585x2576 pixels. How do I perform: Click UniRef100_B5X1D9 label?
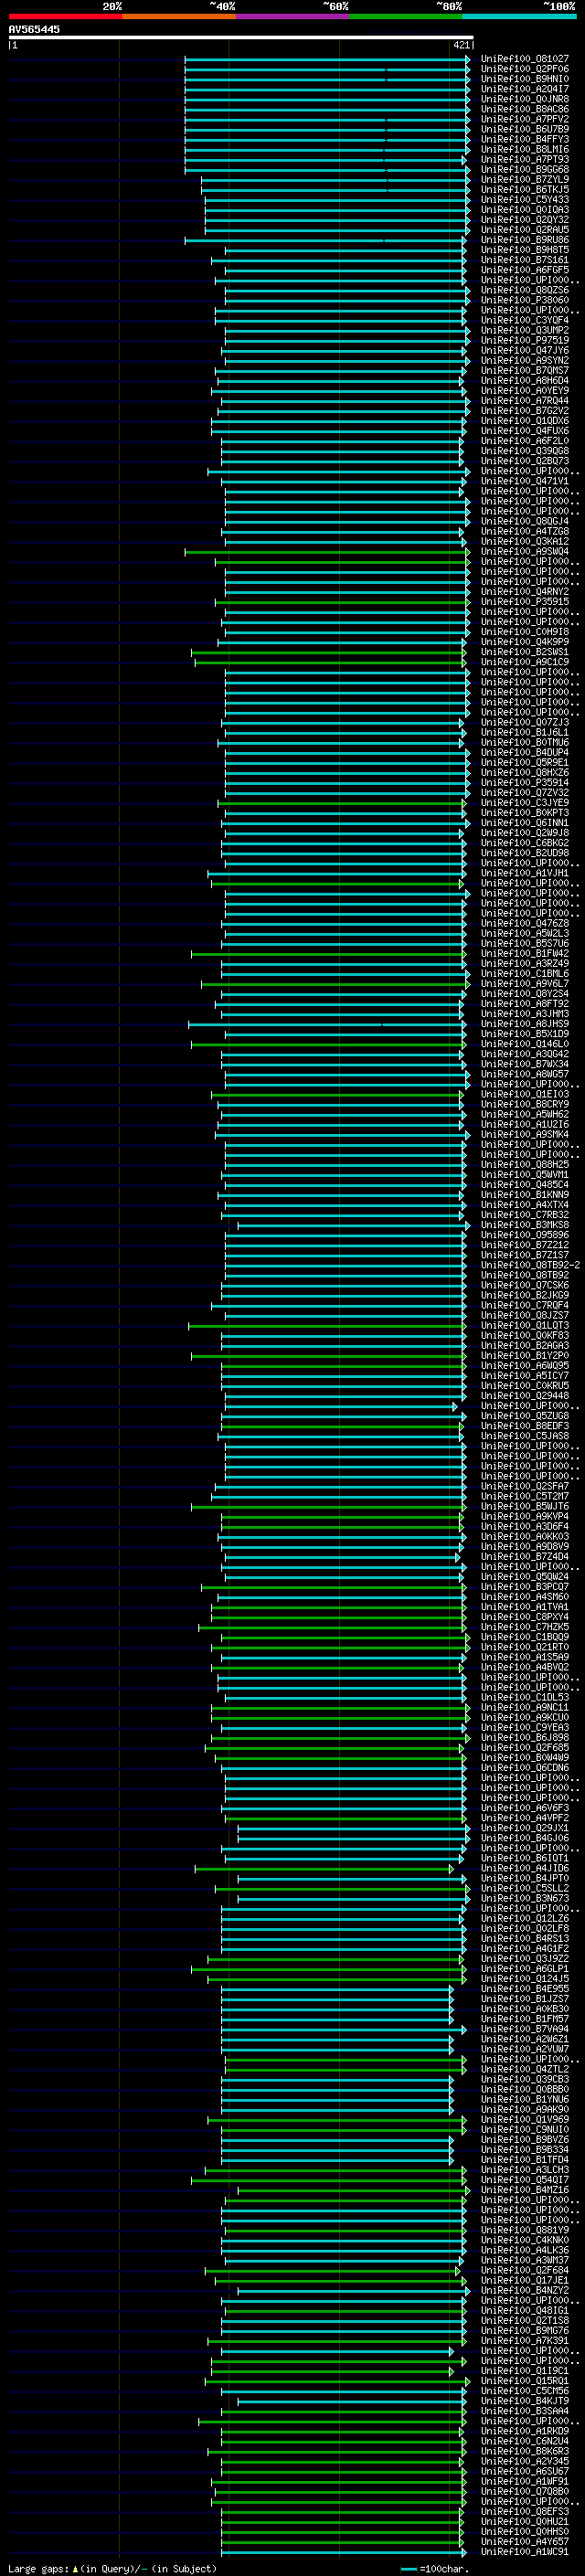pos(525,1034)
